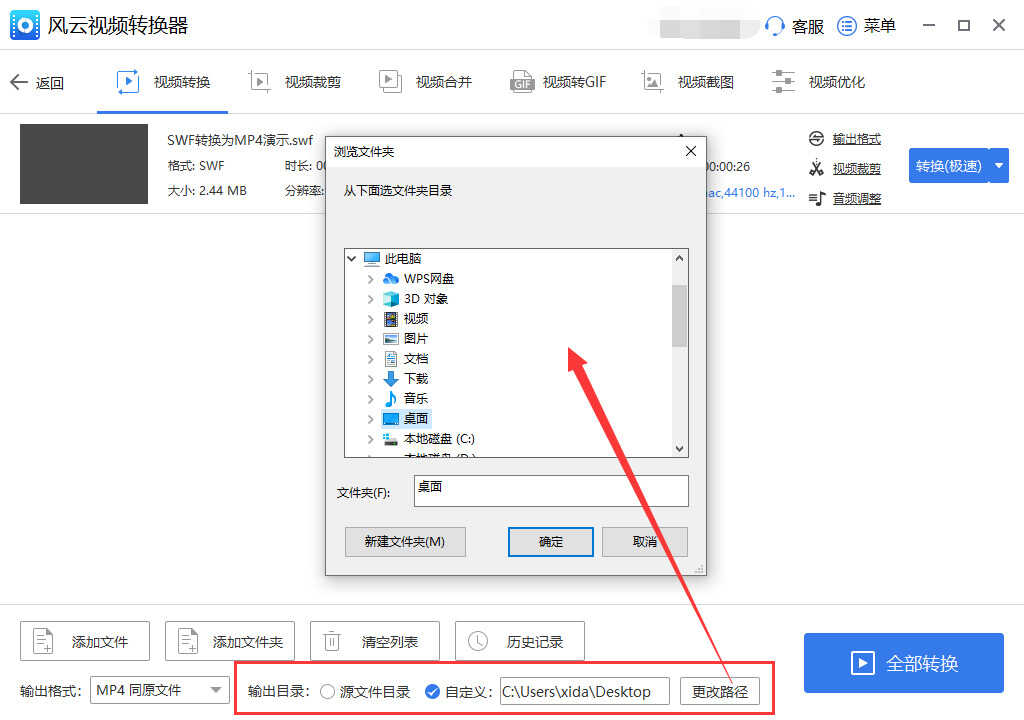Click the 本地磁盘 (C:) drive icon
Viewport: 1024px width, 720px height.
(x=391, y=439)
